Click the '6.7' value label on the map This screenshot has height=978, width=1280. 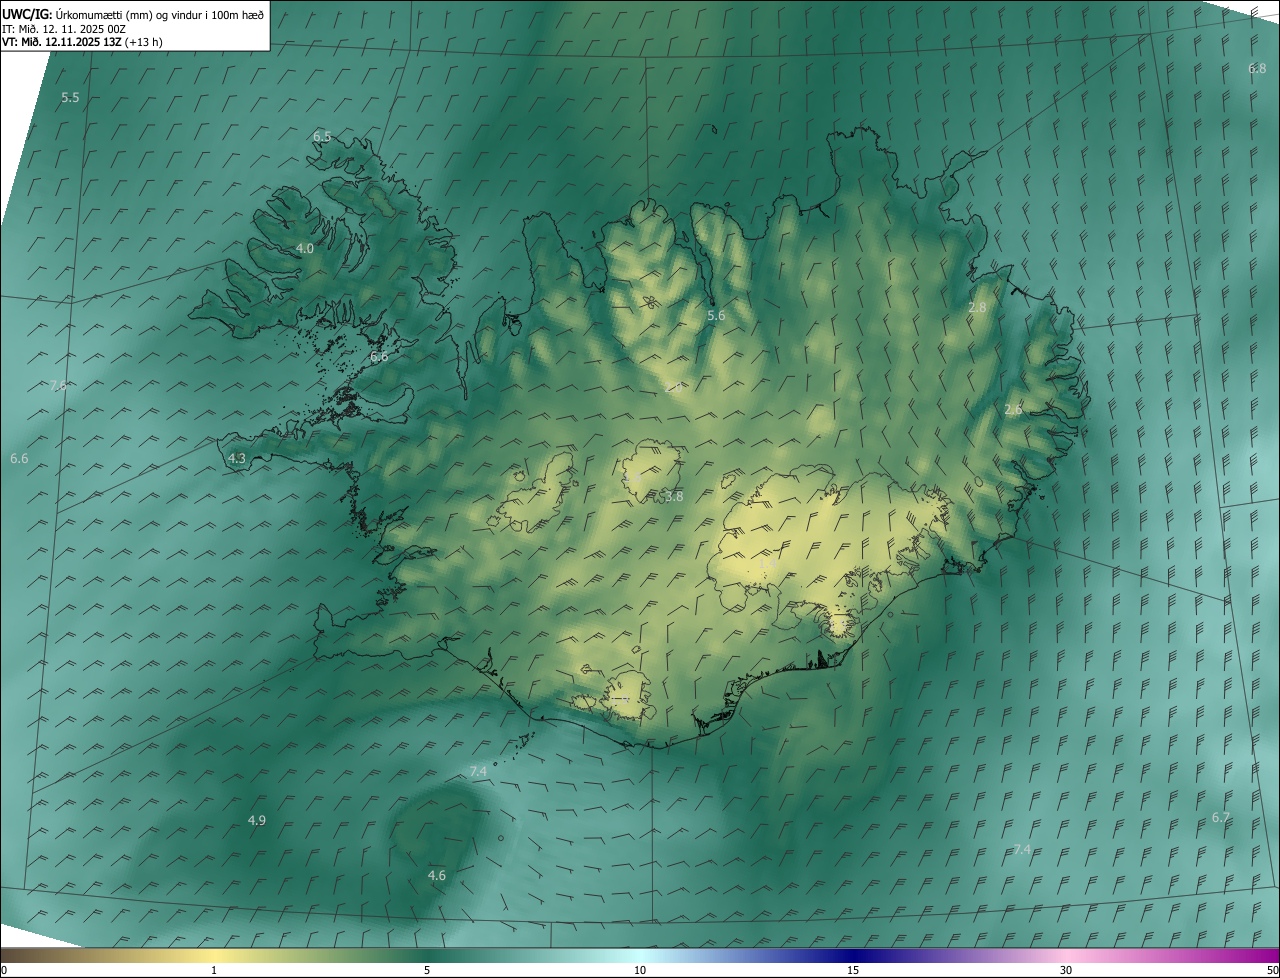click(1221, 817)
